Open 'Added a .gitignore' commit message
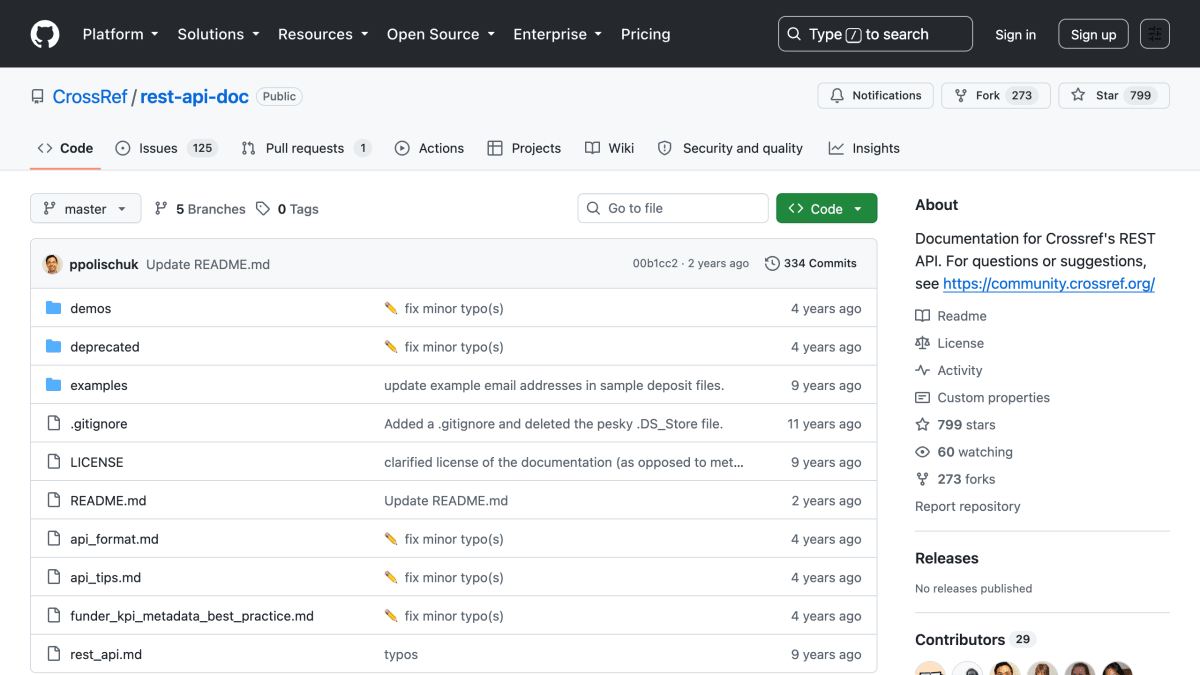 point(553,424)
